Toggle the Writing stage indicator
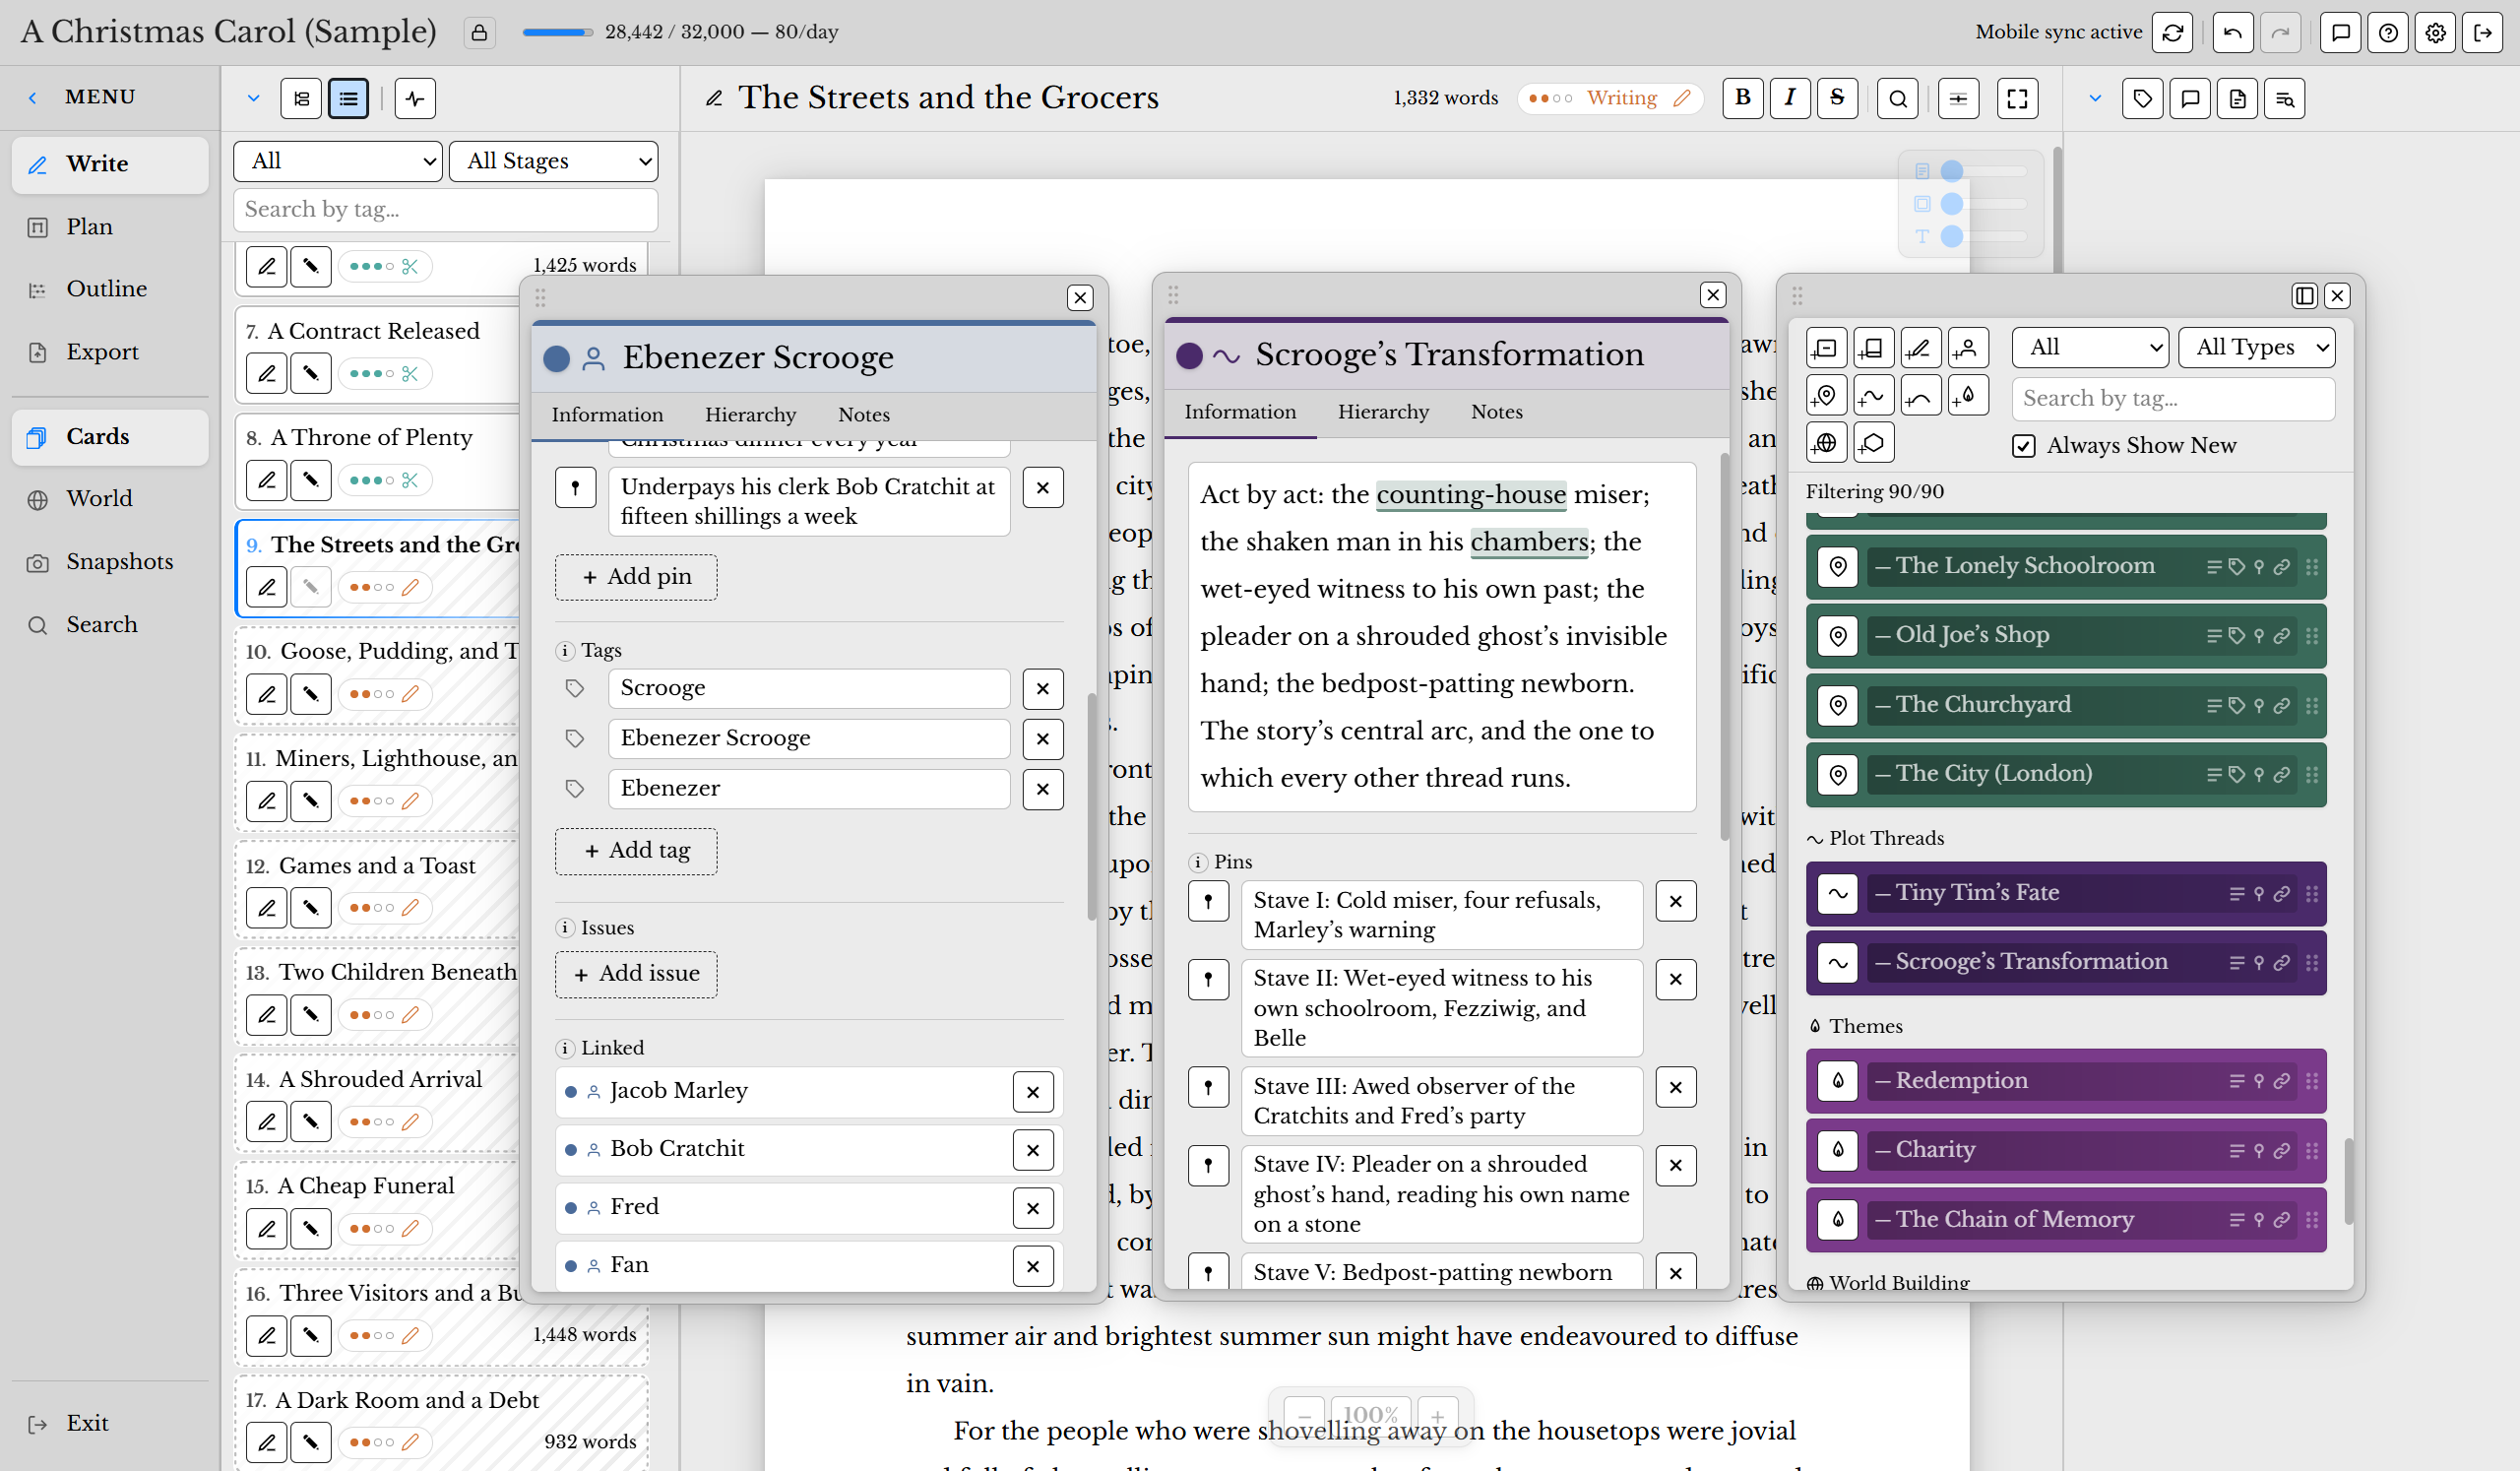Image resolution: width=2520 pixels, height=1471 pixels. [1609, 98]
